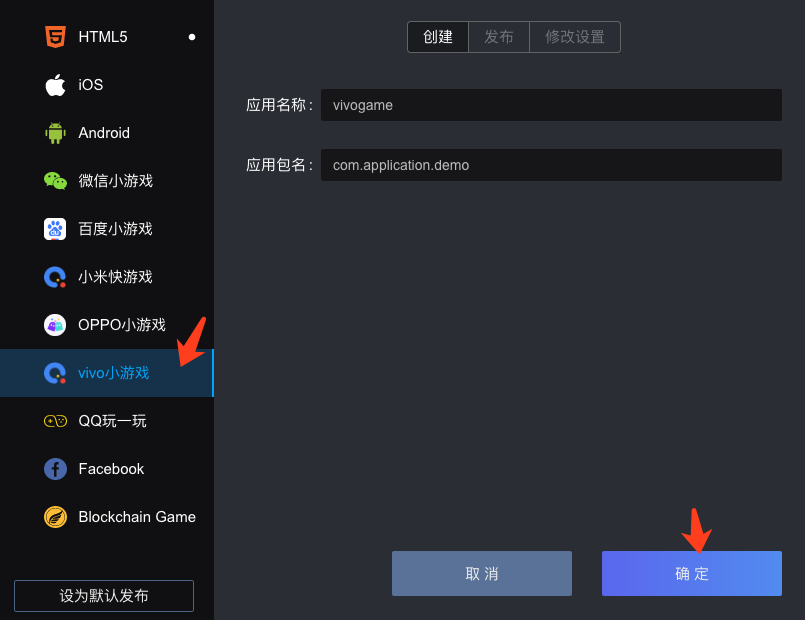Click the 取消 button
Screen dimensions: 805x620
point(482,574)
